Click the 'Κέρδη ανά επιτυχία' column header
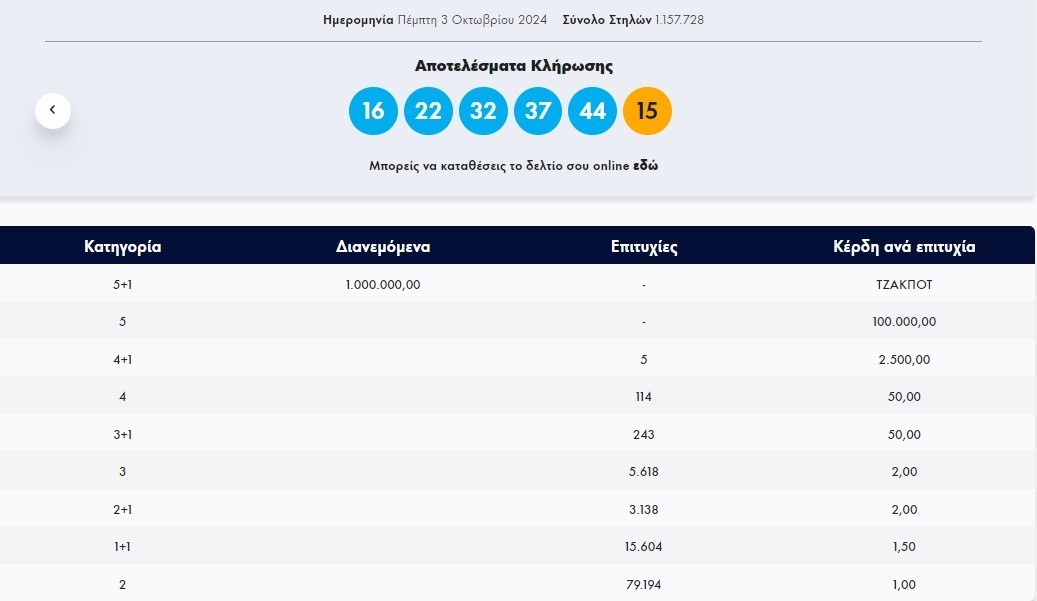Image resolution: width=1037 pixels, height=601 pixels. click(904, 247)
